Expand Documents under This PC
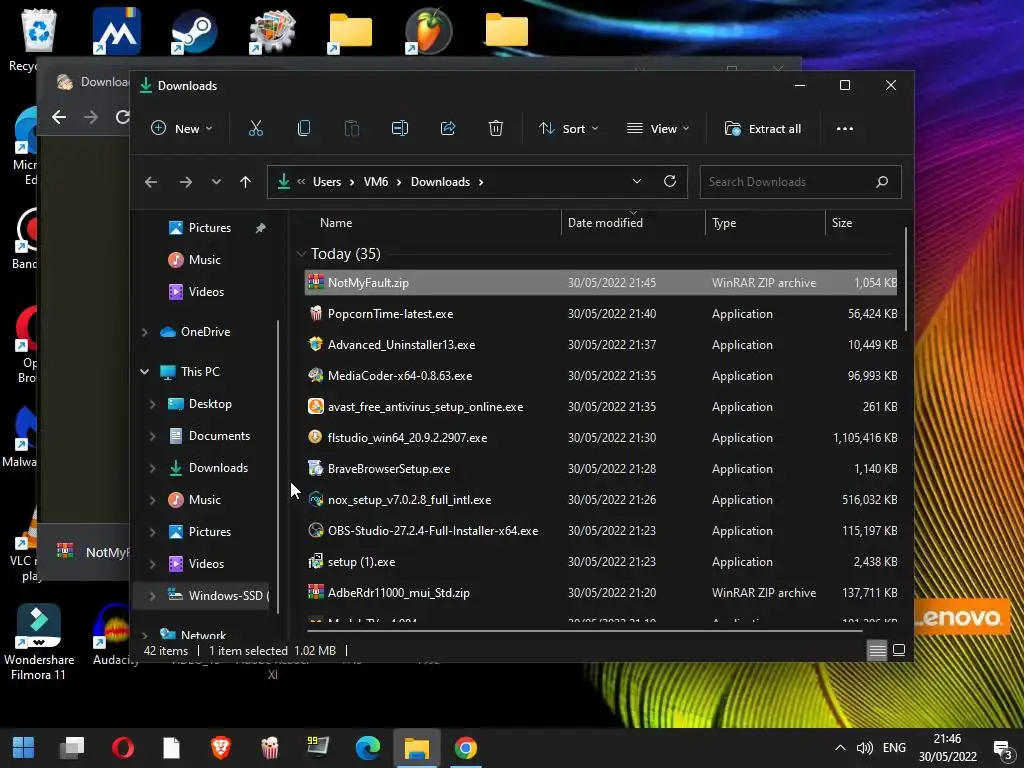Screen dimensions: 1024x768 click(x=152, y=436)
